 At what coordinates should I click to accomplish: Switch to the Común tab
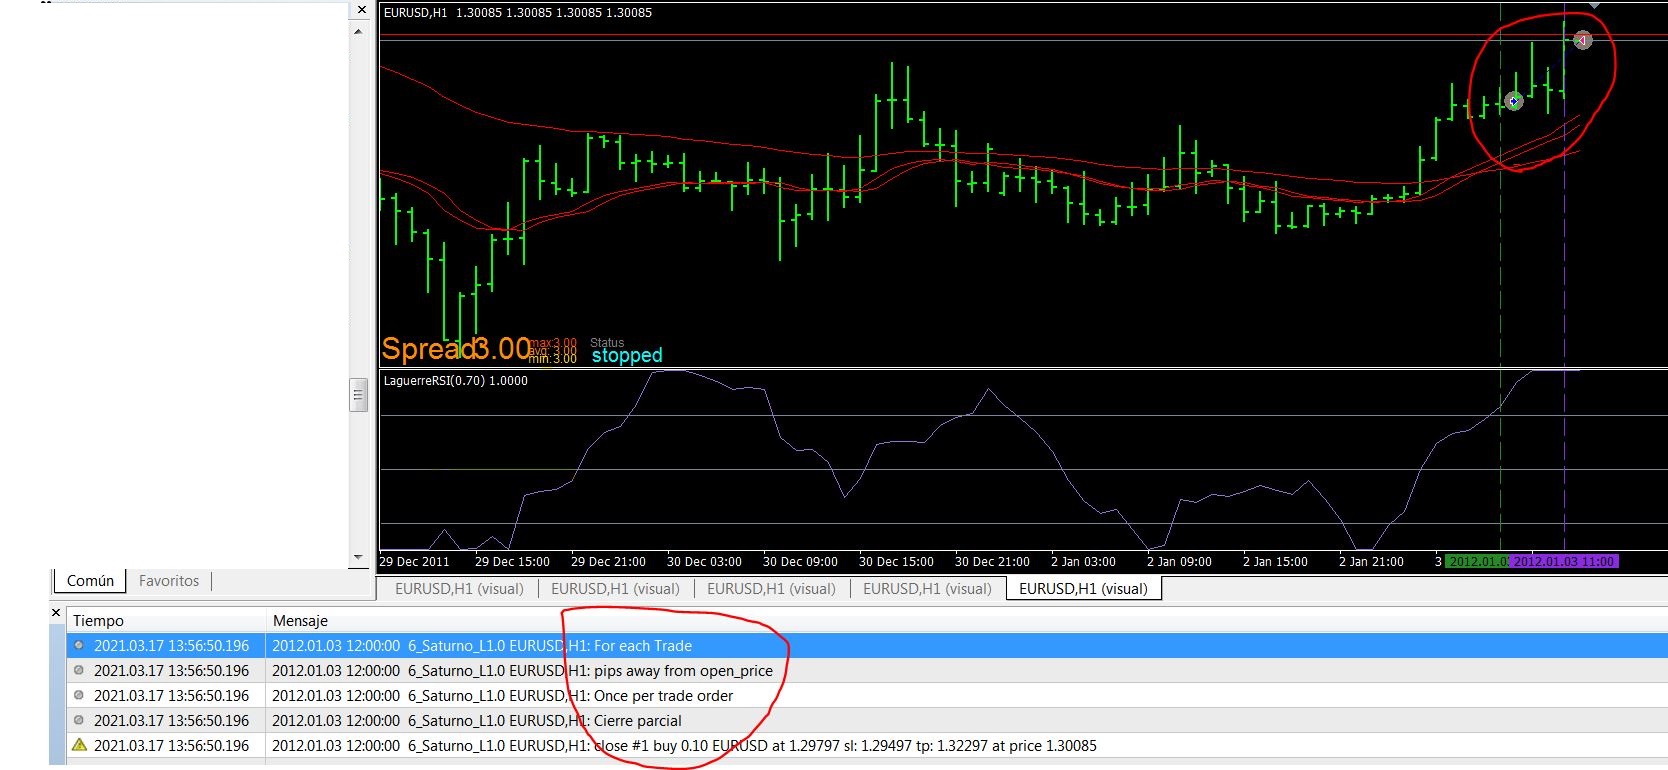click(x=90, y=581)
